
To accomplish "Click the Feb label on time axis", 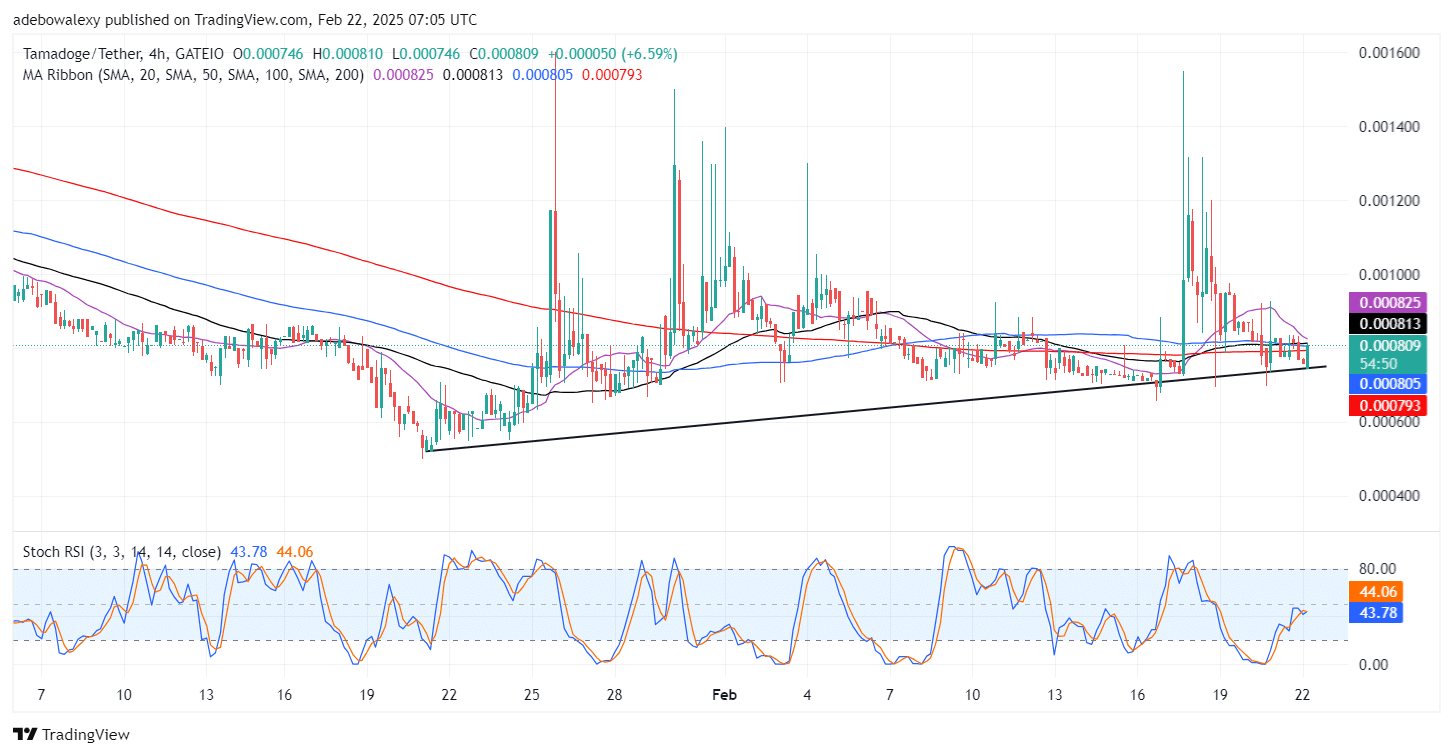I will [x=724, y=694].
